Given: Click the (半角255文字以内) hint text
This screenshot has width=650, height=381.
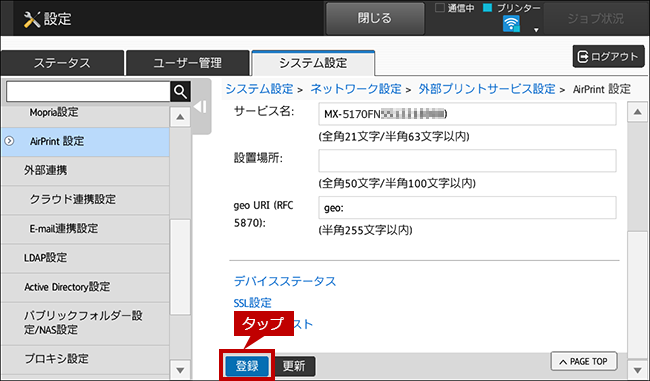Looking at the screenshot, I should click(365, 230).
